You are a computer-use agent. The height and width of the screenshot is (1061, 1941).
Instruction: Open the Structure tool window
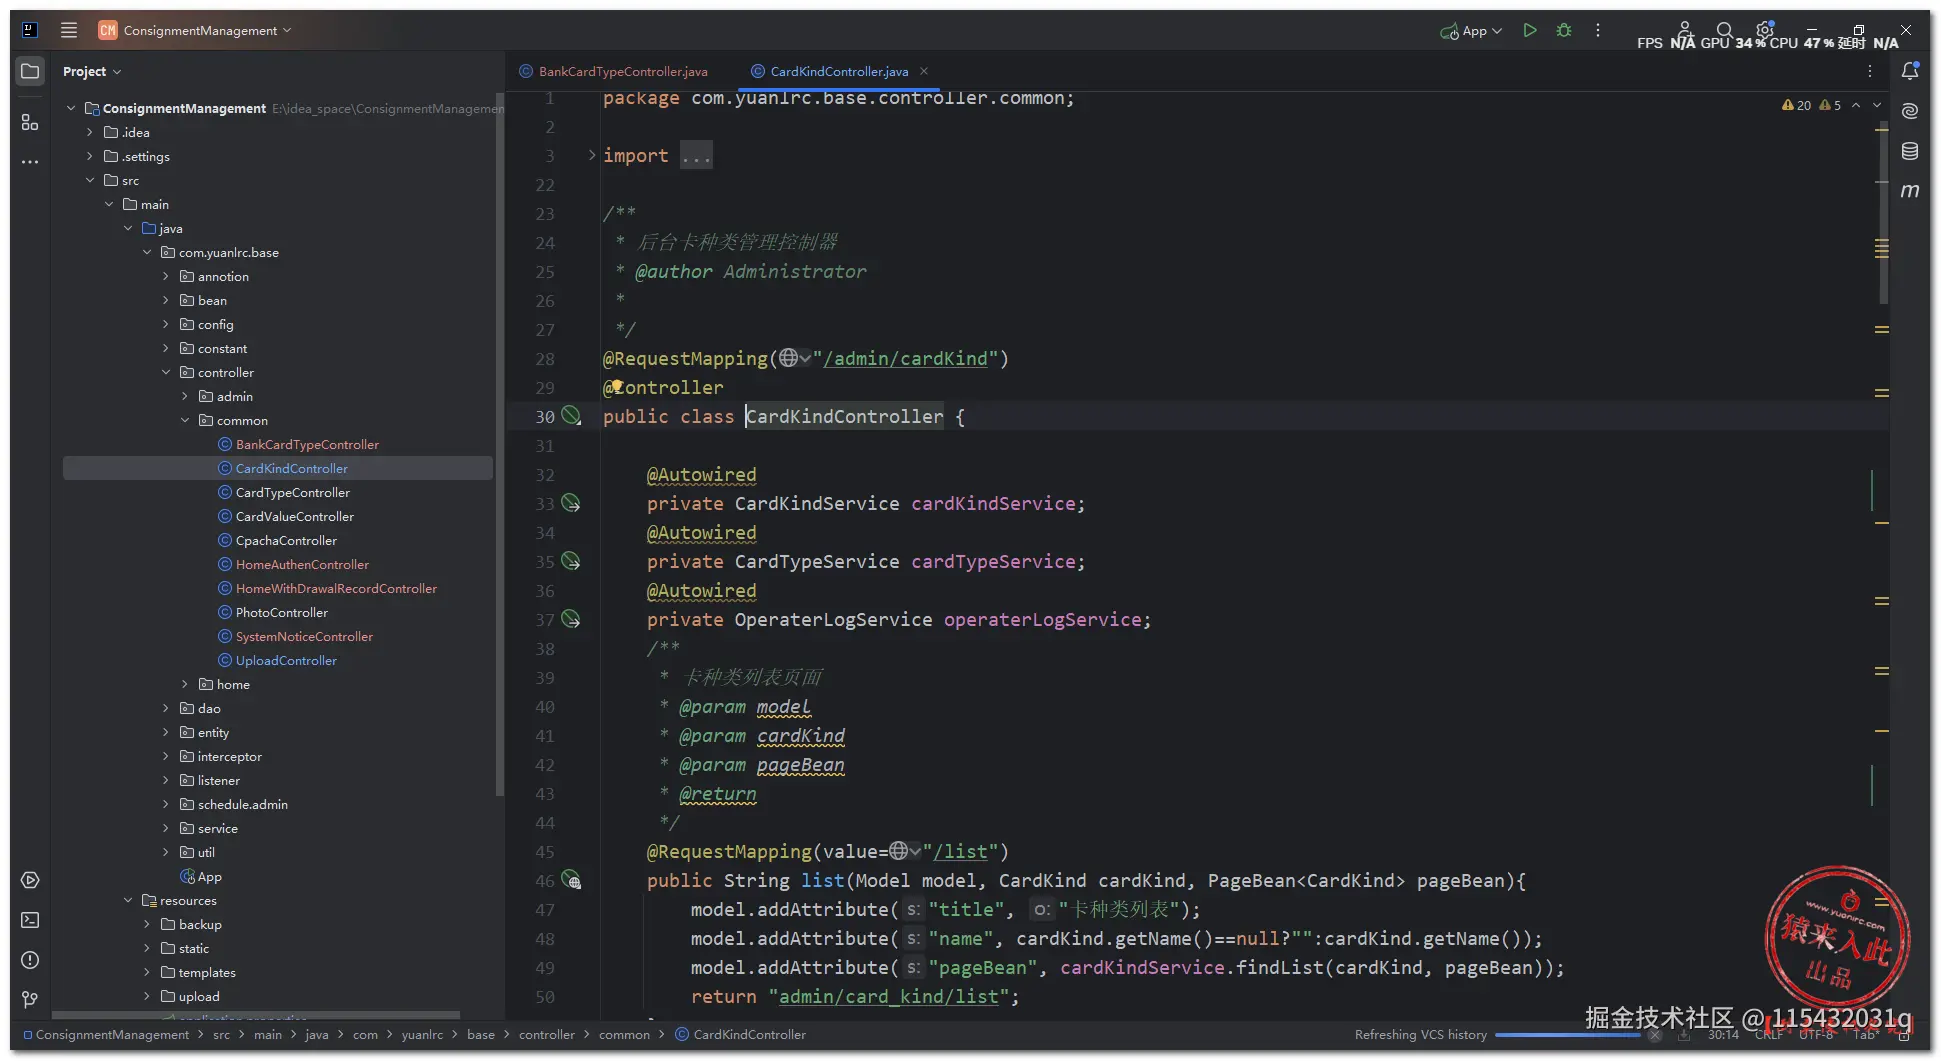30,122
